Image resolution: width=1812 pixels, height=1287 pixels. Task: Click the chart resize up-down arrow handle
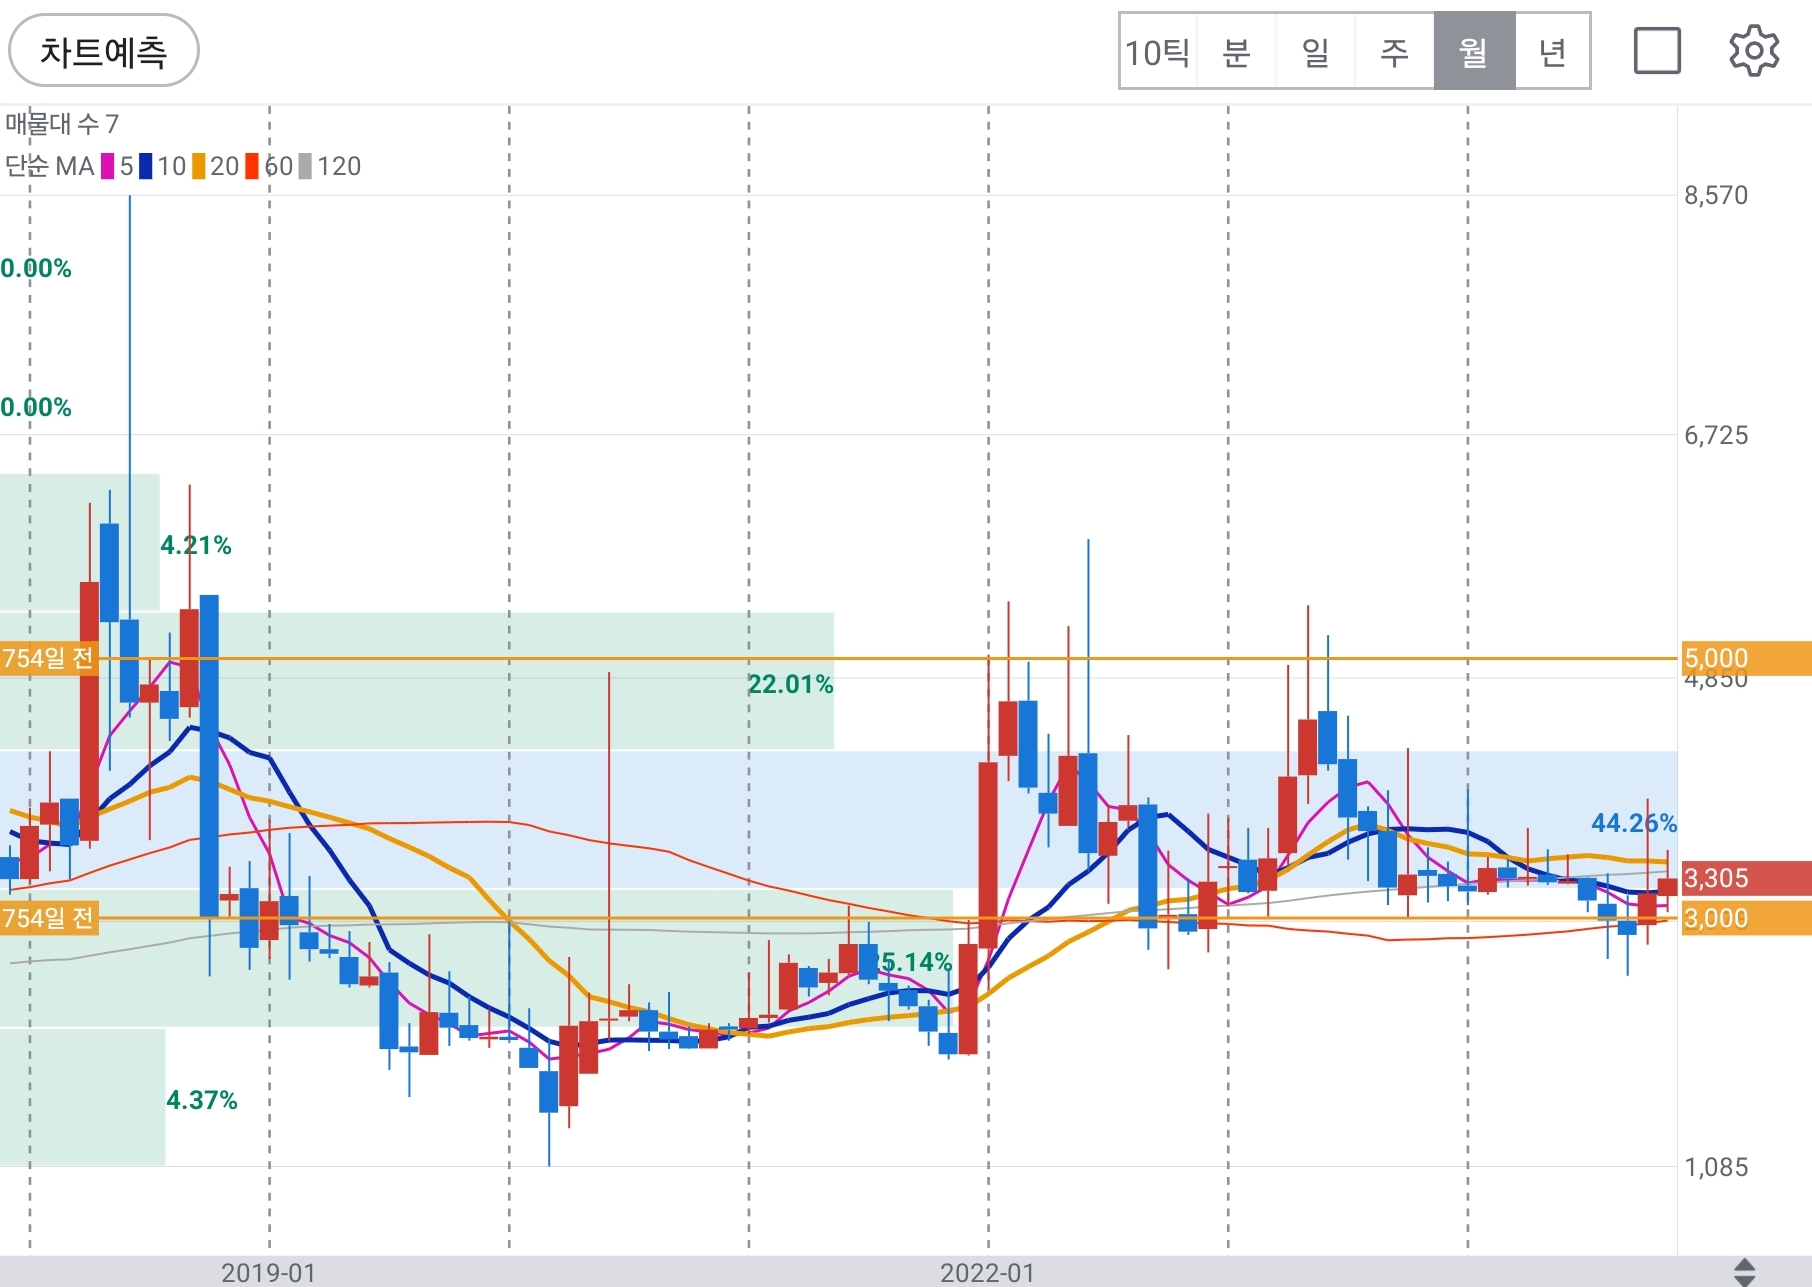point(1745,1272)
